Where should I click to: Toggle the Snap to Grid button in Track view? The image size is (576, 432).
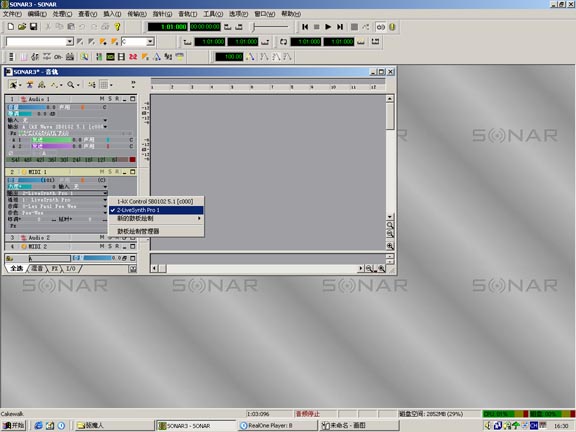104,85
